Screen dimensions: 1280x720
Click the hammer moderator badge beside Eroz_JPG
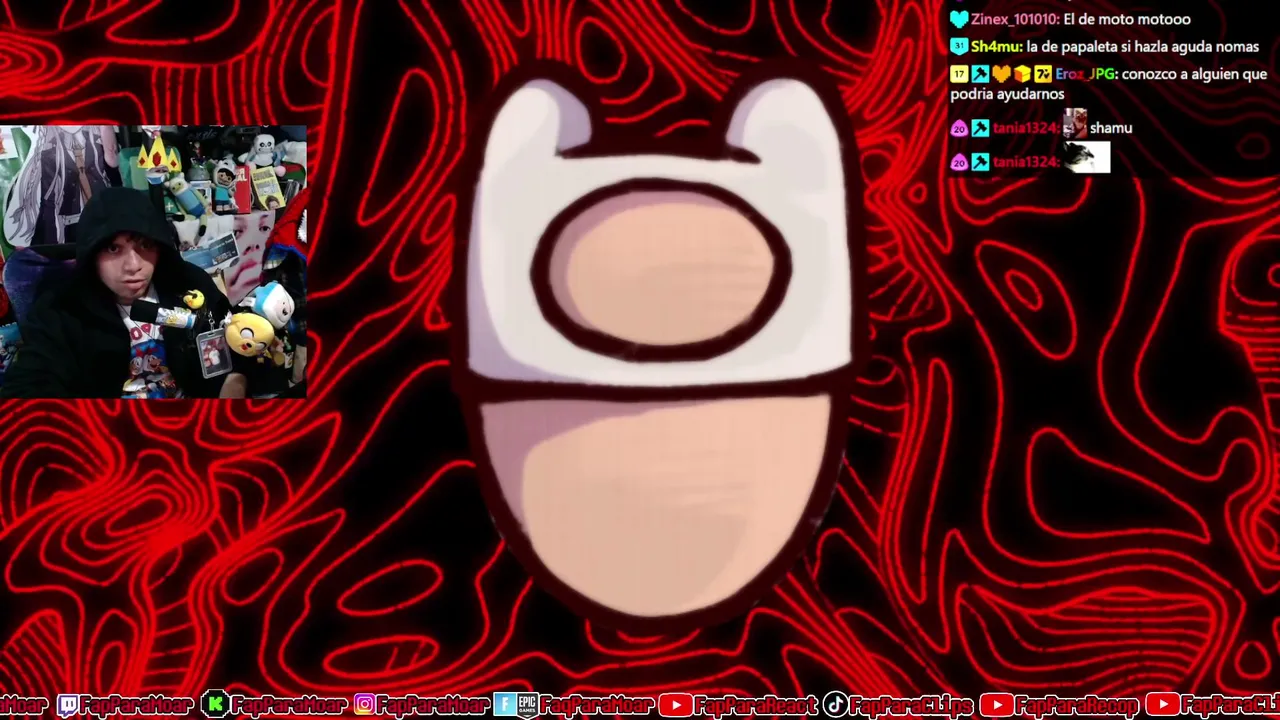tap(980, 74)
